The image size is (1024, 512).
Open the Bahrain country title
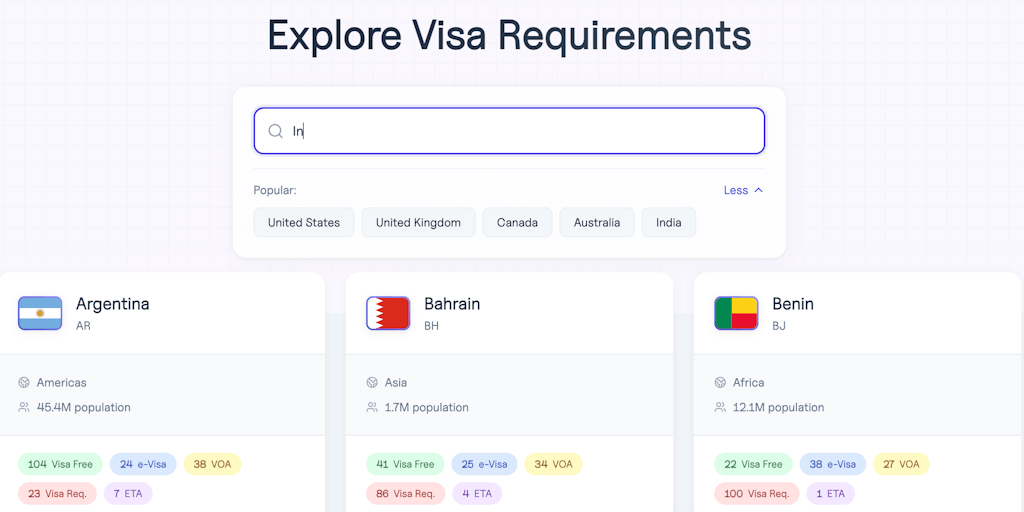[452, 304]
